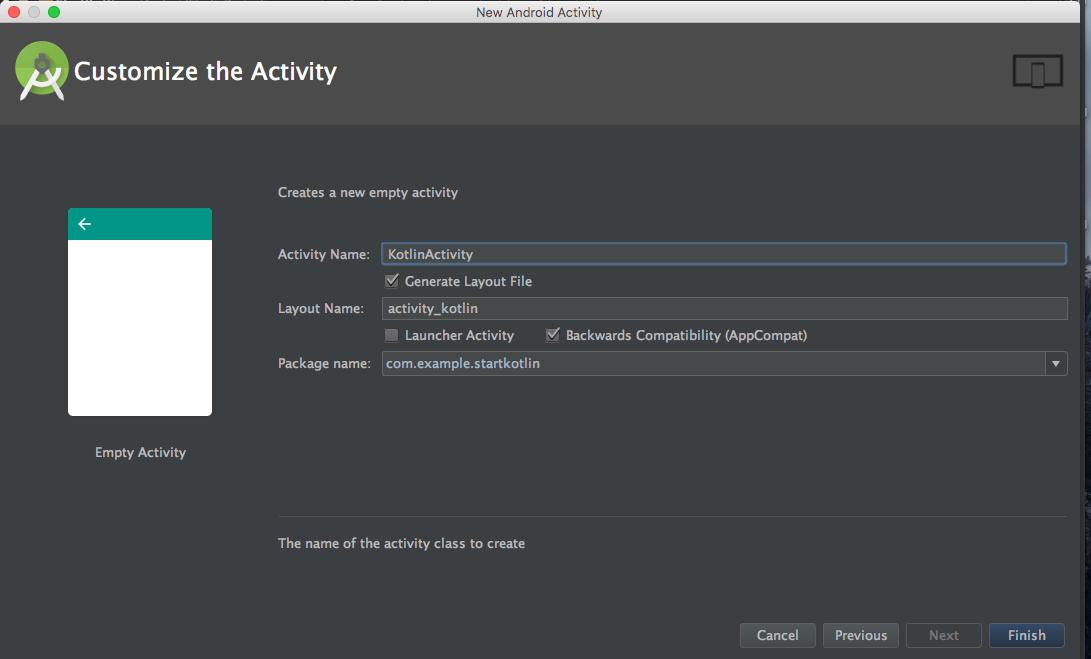Go back with the Previous button

[861, 635]
